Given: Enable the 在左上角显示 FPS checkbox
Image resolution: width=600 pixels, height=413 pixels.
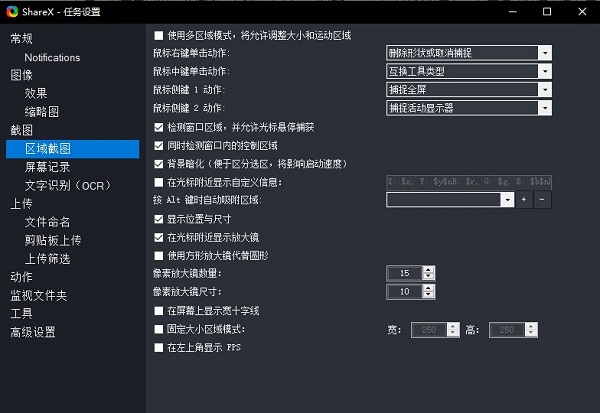Looking at the screenshot, I should [159, 347].
